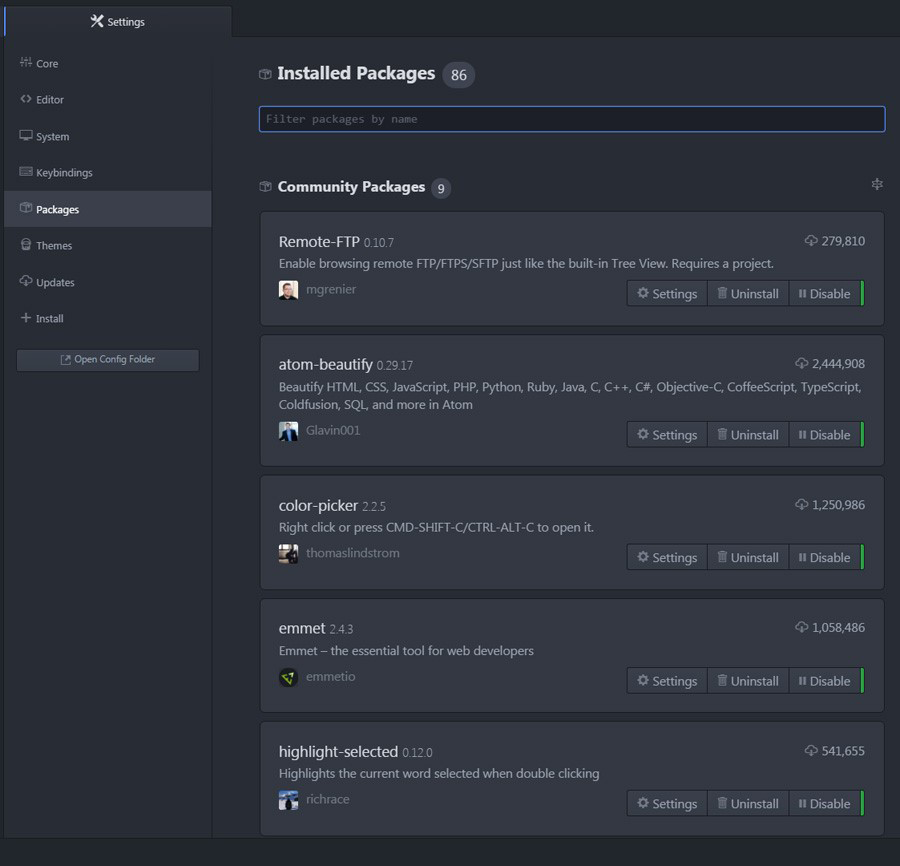
Task: Disable the atom-beautify package
Action: pos(825,434)
